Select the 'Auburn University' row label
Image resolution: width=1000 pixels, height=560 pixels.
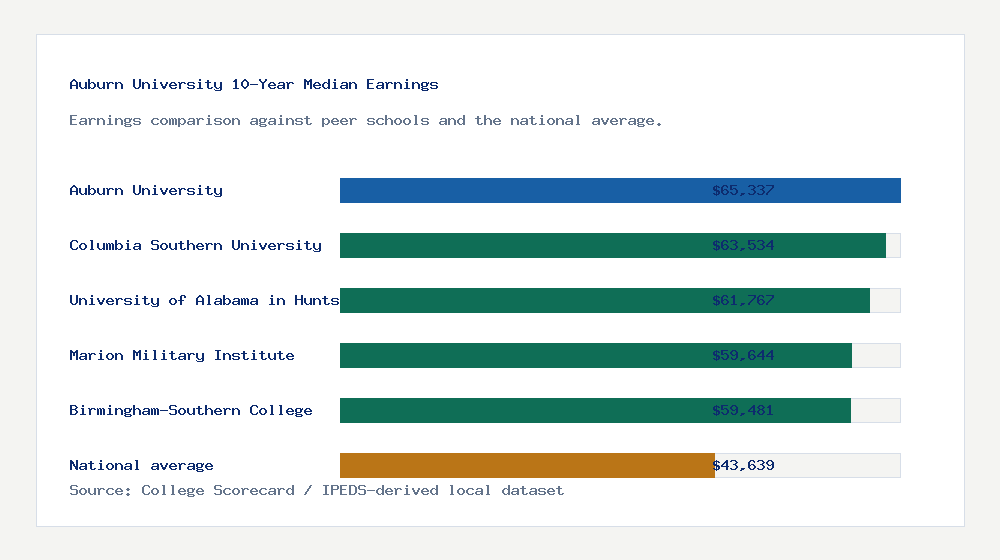[146, 191]
